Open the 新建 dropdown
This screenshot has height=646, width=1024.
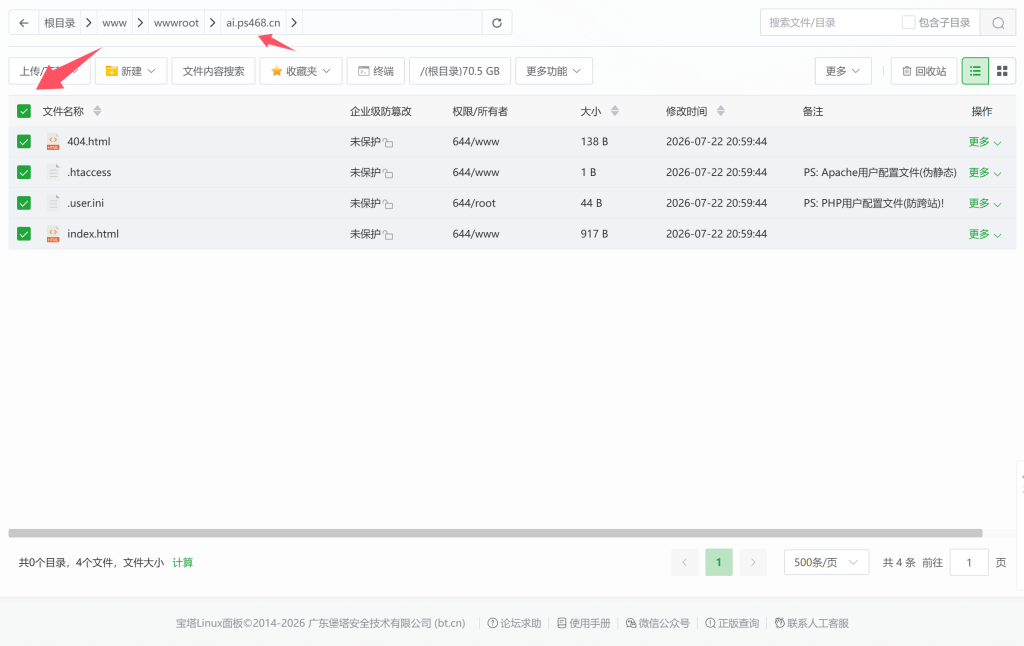pyautogui.click(x=131, y=71)
